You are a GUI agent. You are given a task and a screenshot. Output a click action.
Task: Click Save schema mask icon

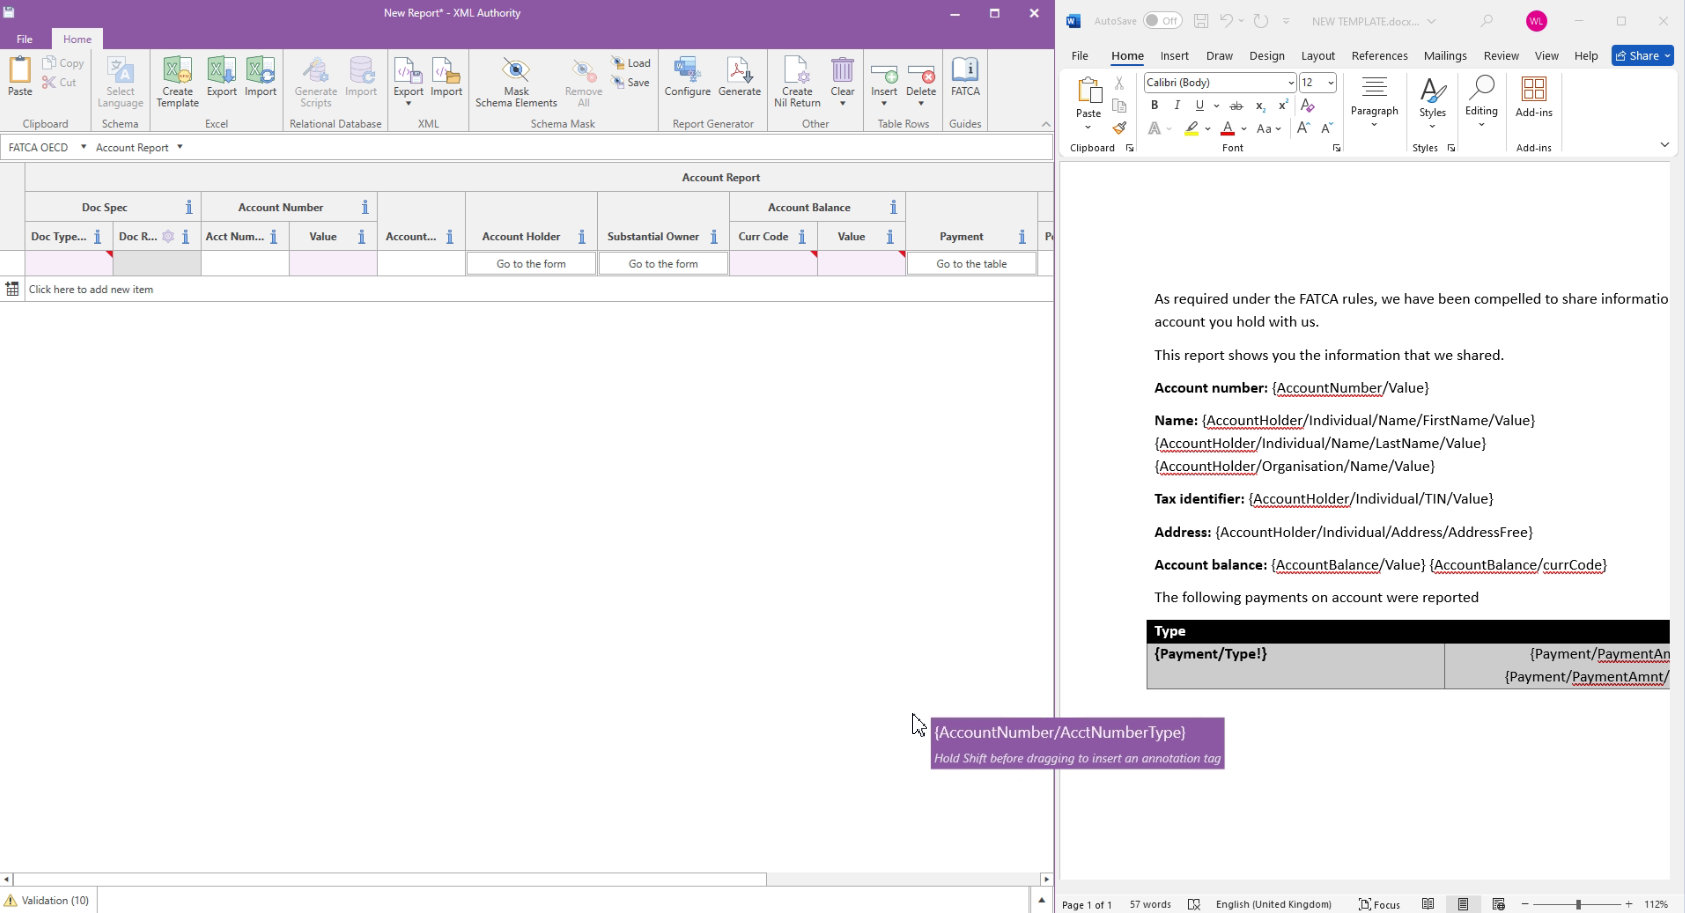pyautogui.click(x=631, y=83)
